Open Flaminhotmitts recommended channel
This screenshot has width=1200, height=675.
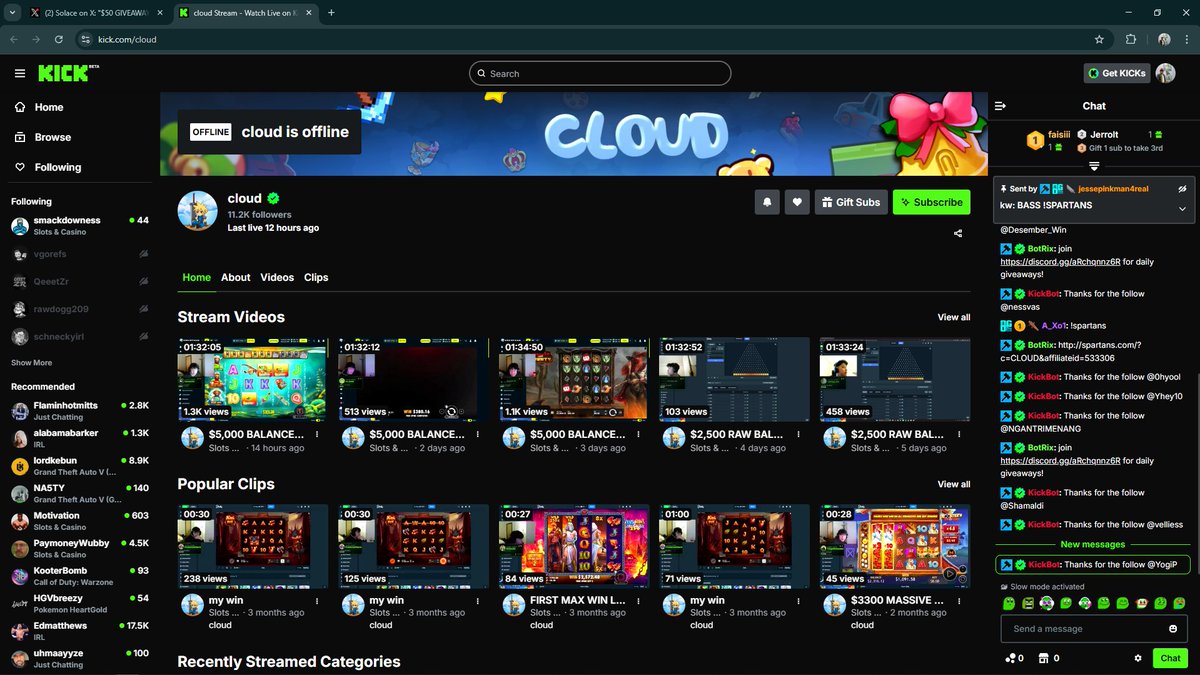pyautogui.click(x=80, y=410)
